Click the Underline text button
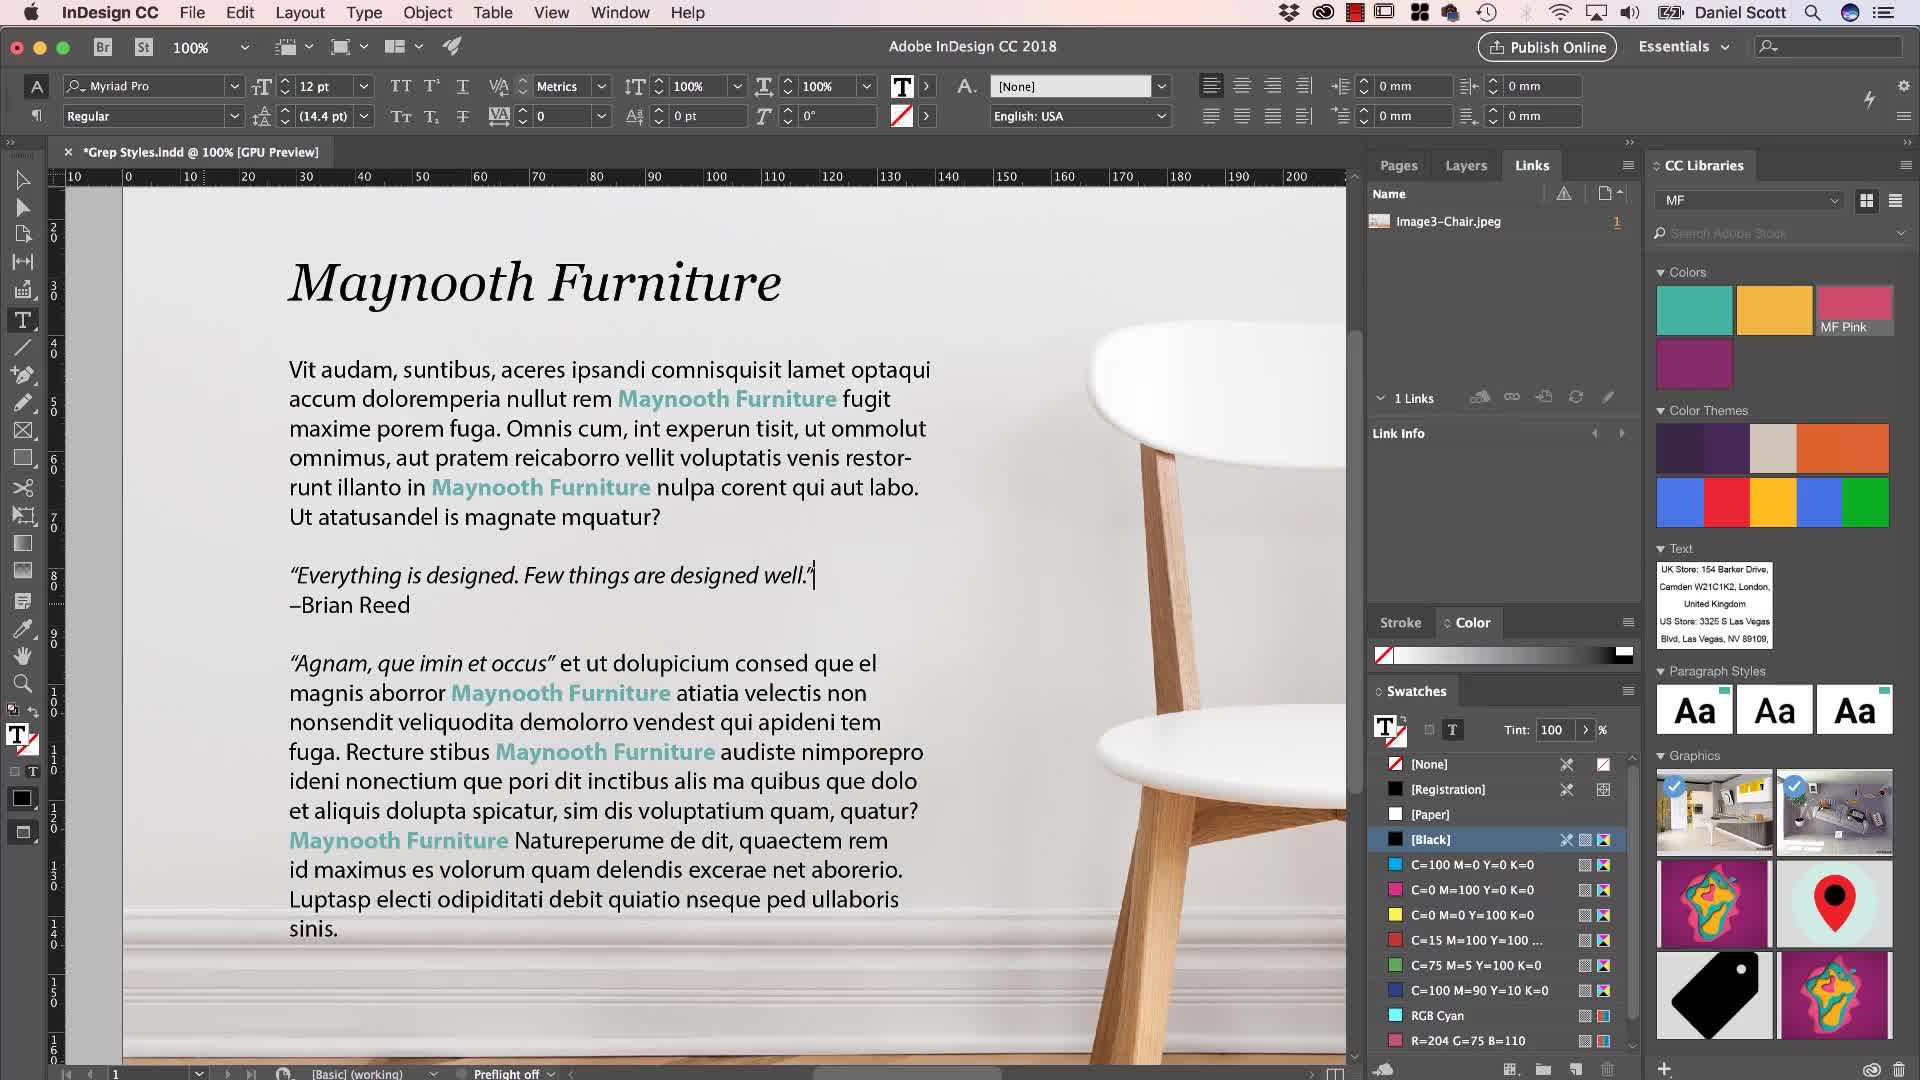Image resolution: width=1920 pixels, height=1080 pixels. [462, 86]
